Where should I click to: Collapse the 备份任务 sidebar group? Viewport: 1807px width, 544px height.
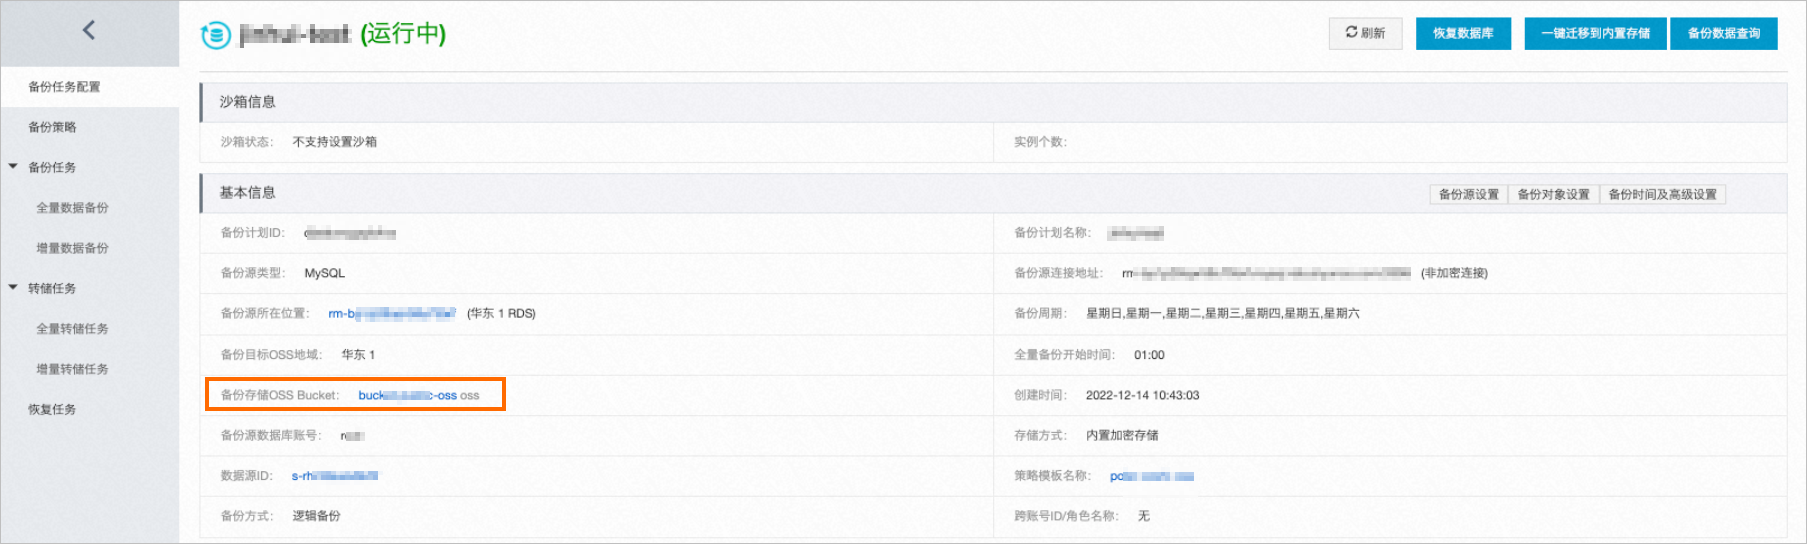(13, 167)
